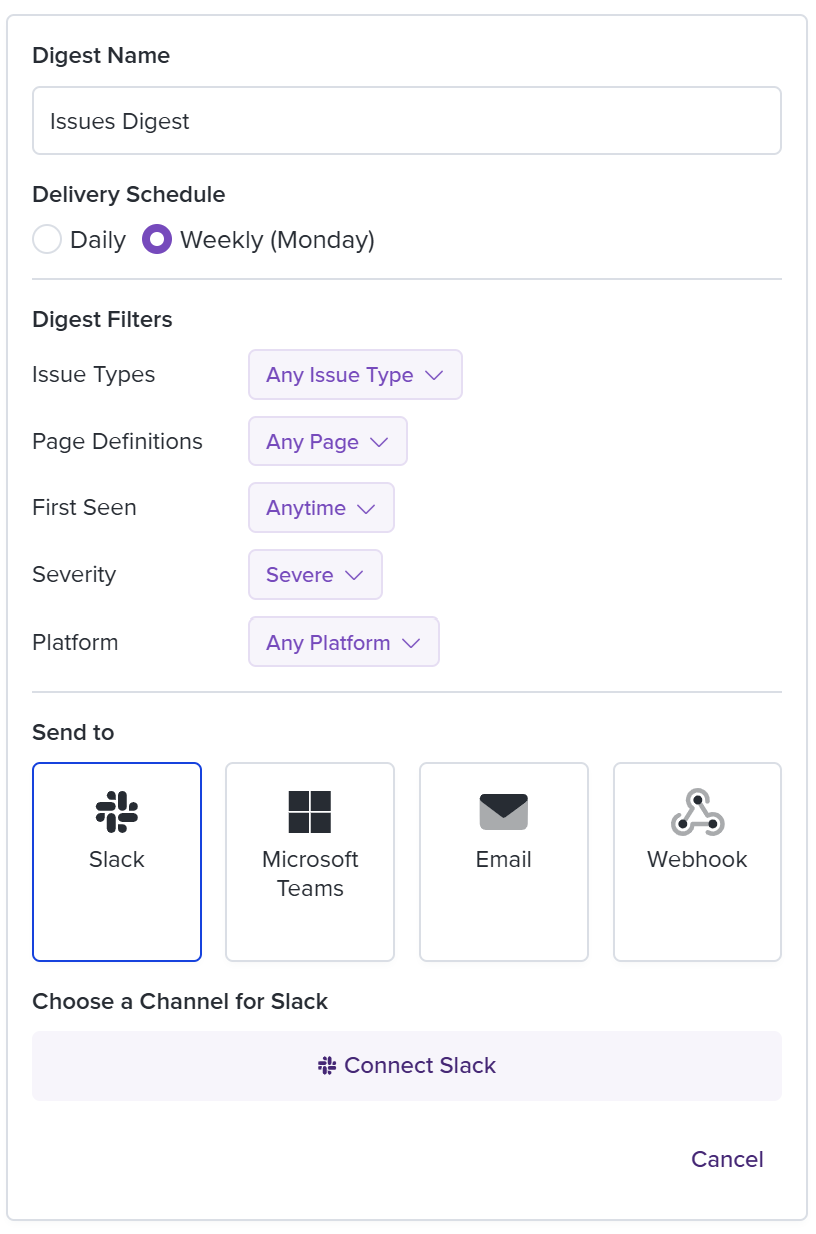Image resolution: width=816 pixels, height=1234 pixels.
Task: Click the Digest Name text field
Action: (x=407, y=121)
